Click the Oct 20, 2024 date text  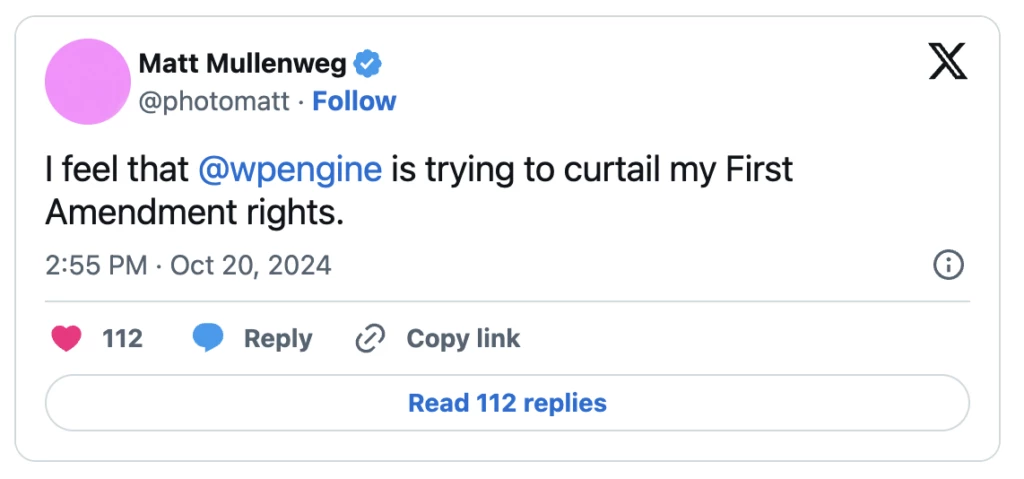(250, 266)
